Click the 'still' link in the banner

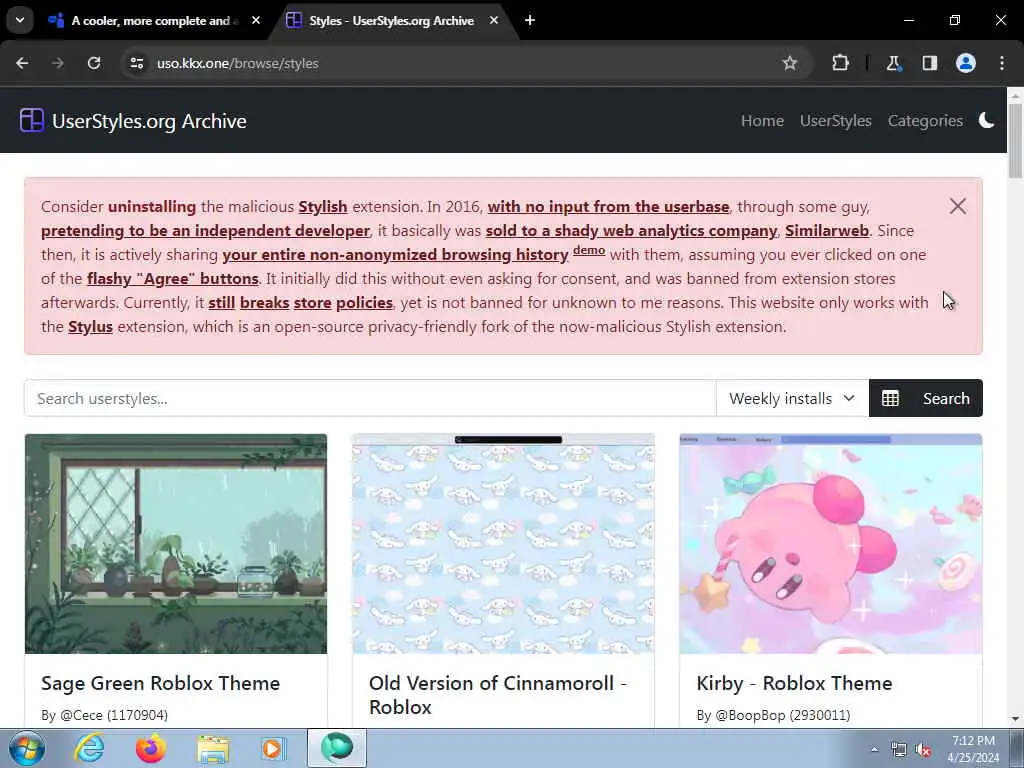tap(221, 303)
